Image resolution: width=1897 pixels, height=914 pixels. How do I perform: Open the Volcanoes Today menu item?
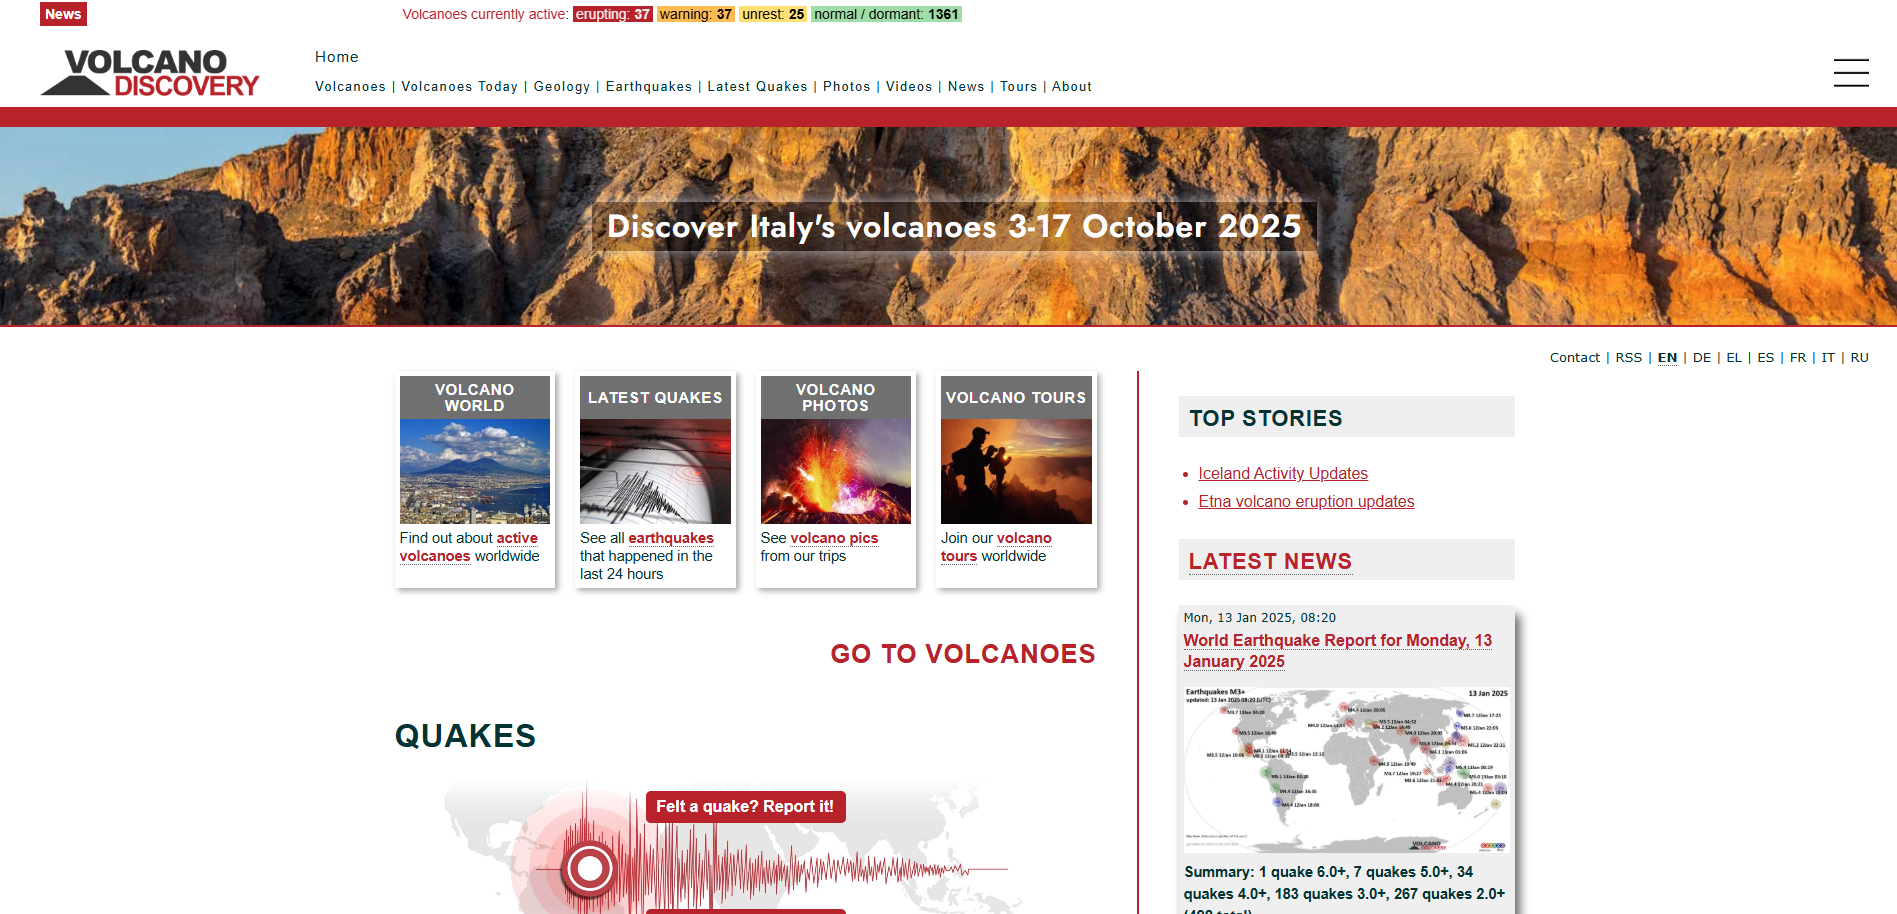pos(460,87)
